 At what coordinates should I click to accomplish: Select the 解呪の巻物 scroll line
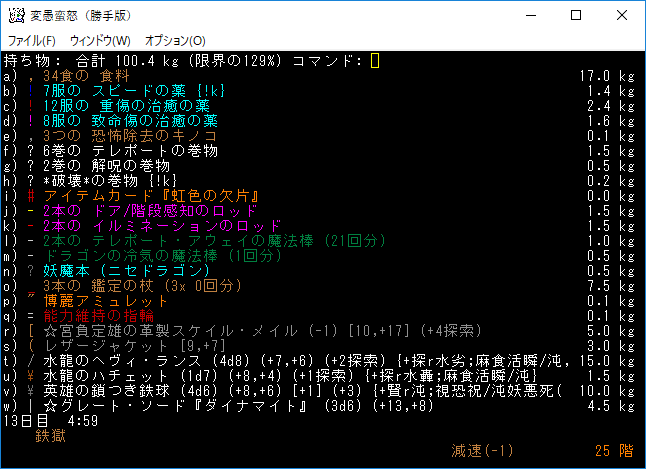110,166
